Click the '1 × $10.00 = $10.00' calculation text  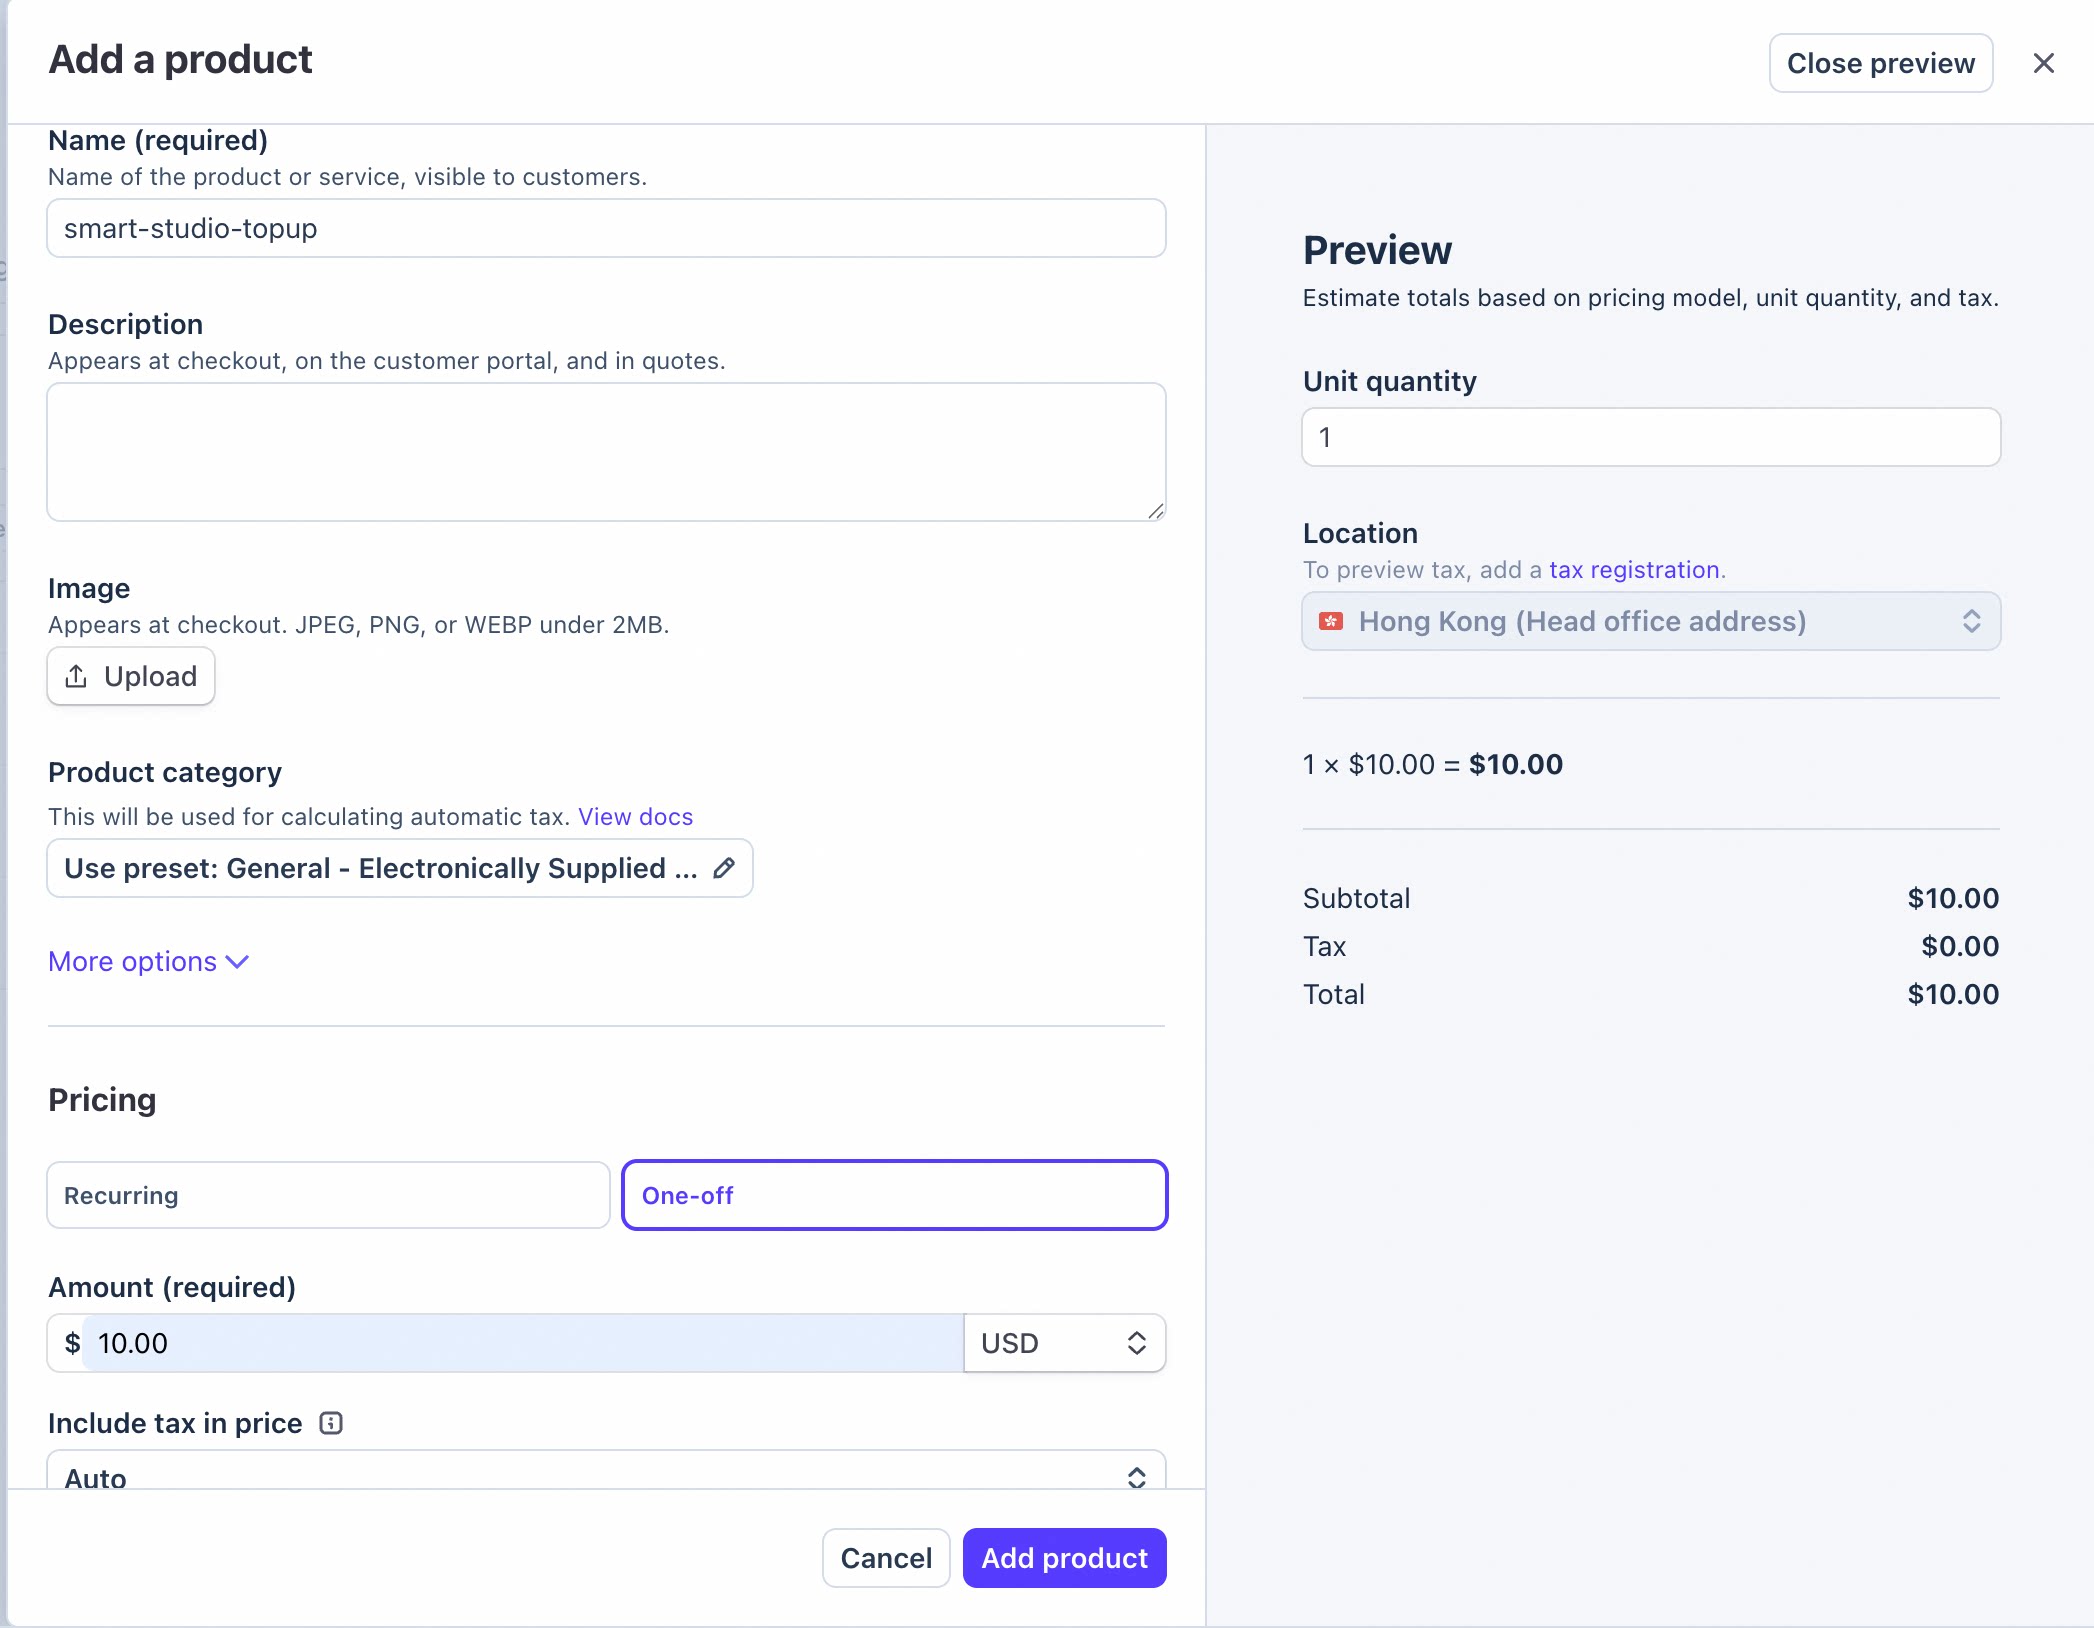(x=1432, y=764)
